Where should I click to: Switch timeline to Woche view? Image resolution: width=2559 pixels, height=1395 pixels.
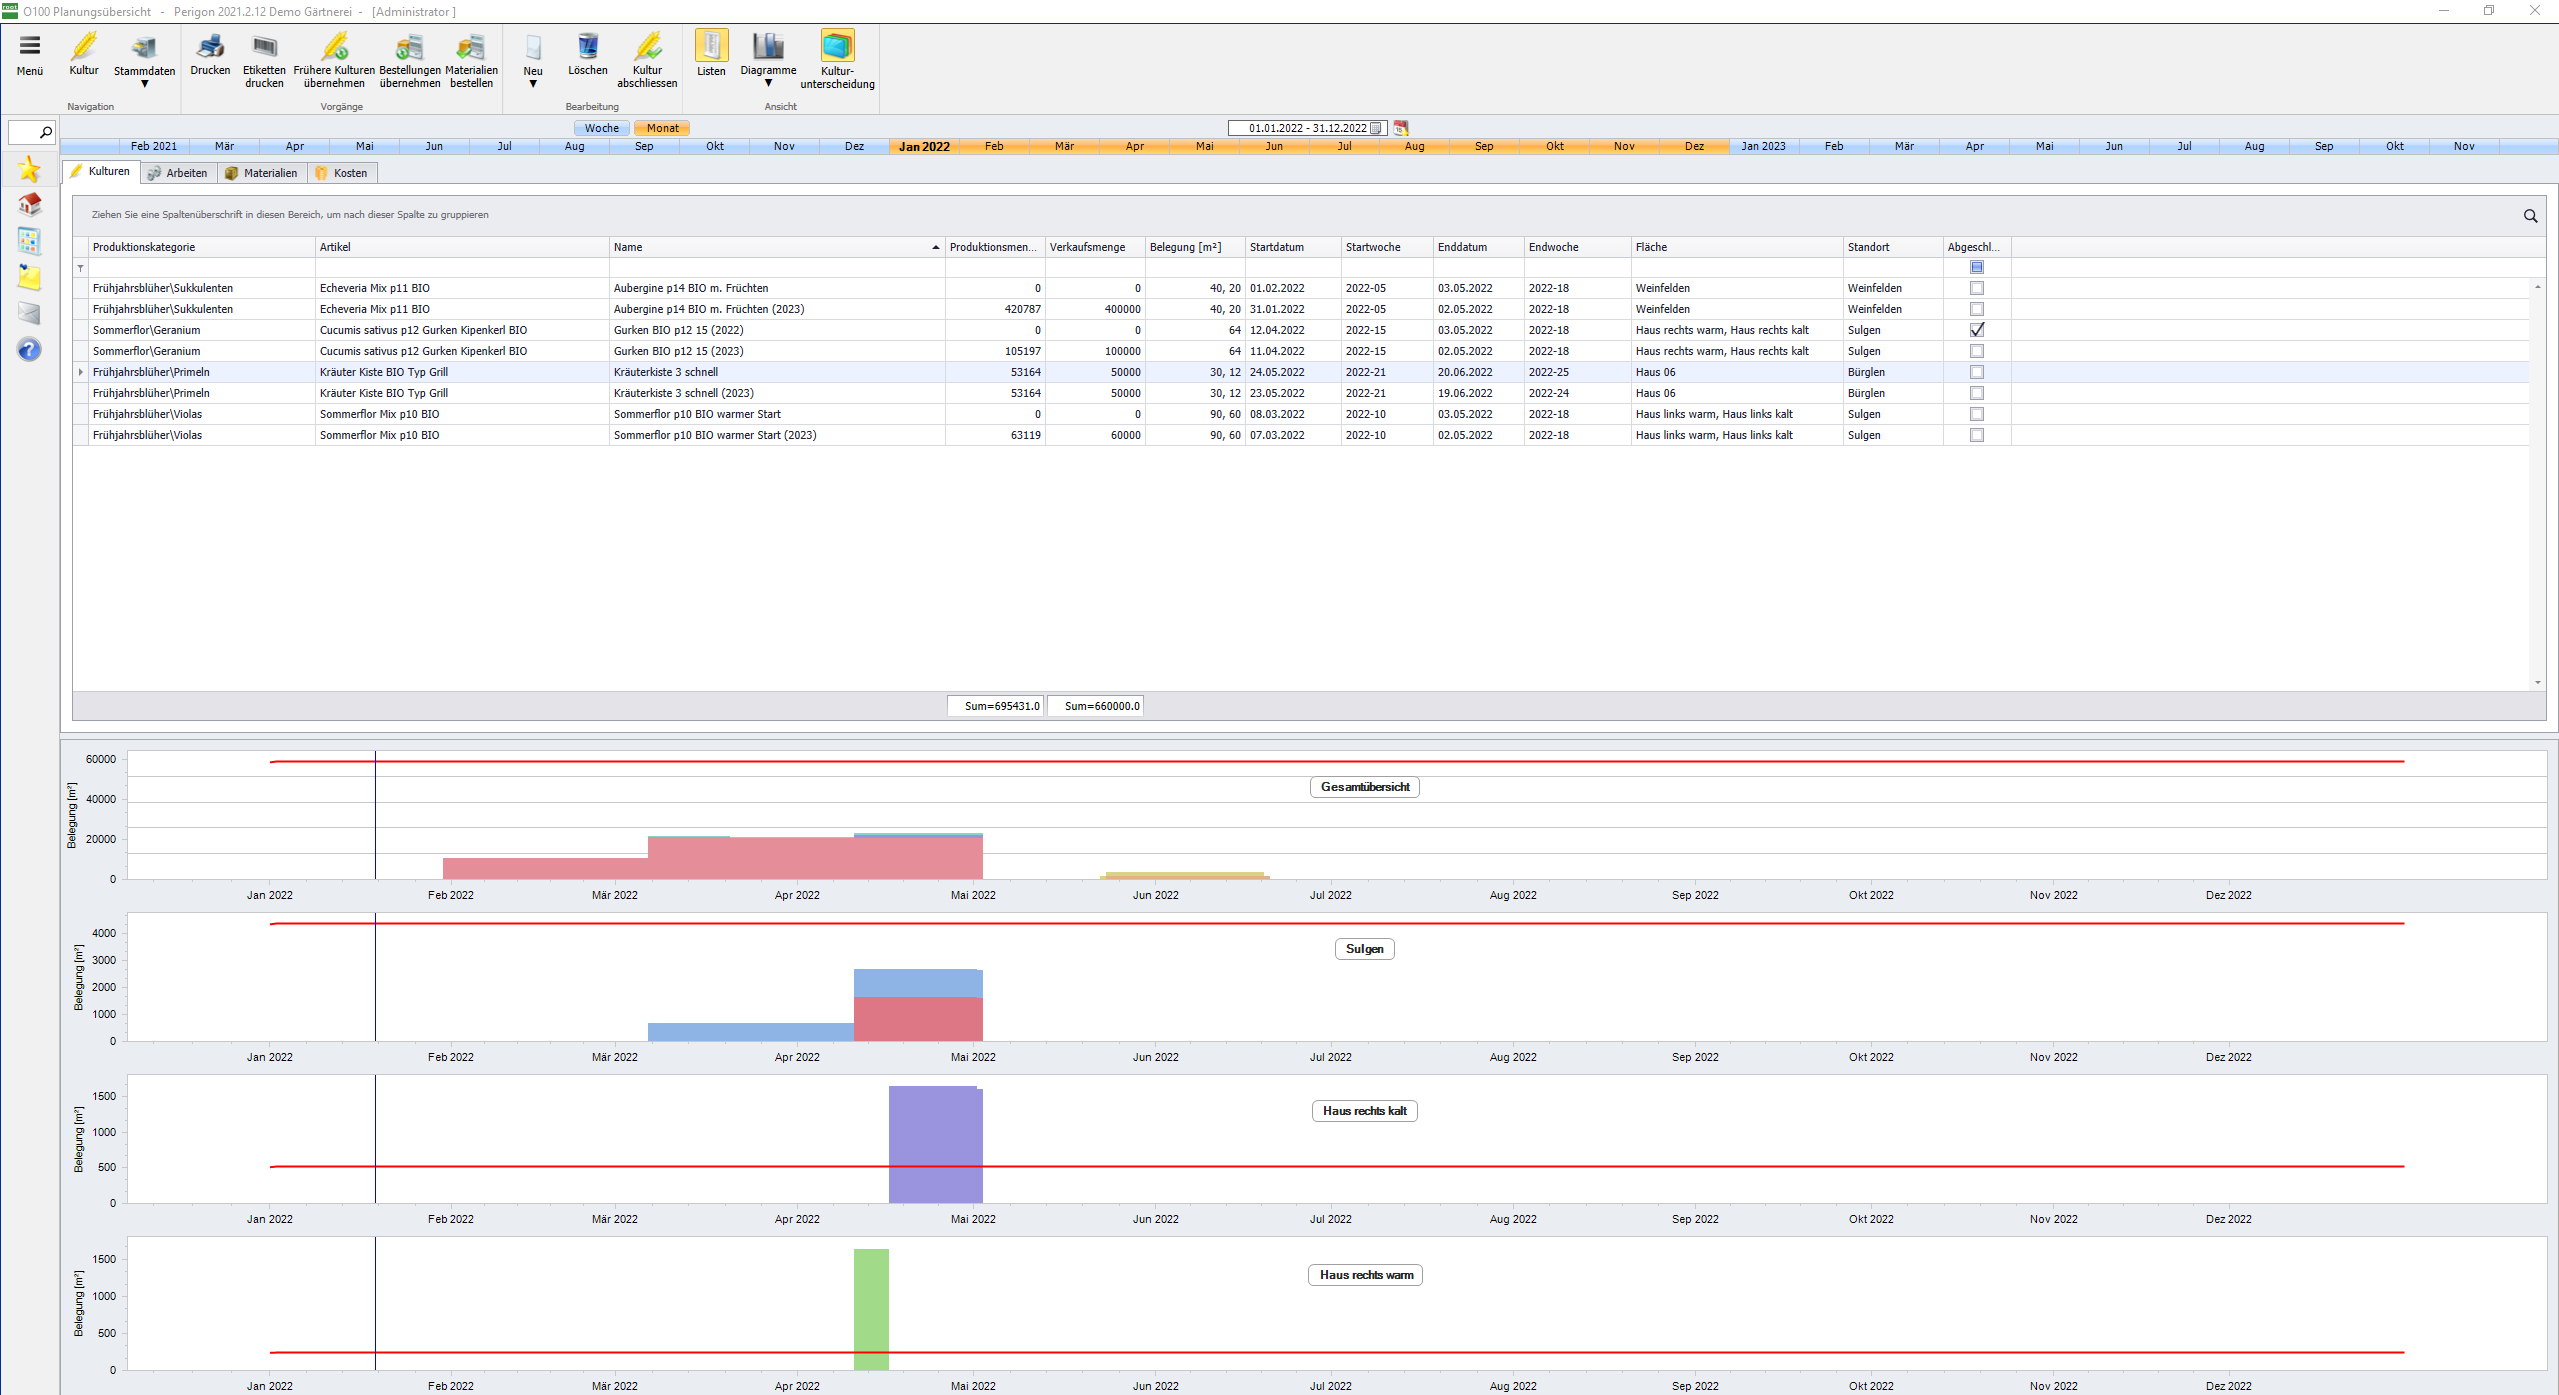click(x=602, y=128)
